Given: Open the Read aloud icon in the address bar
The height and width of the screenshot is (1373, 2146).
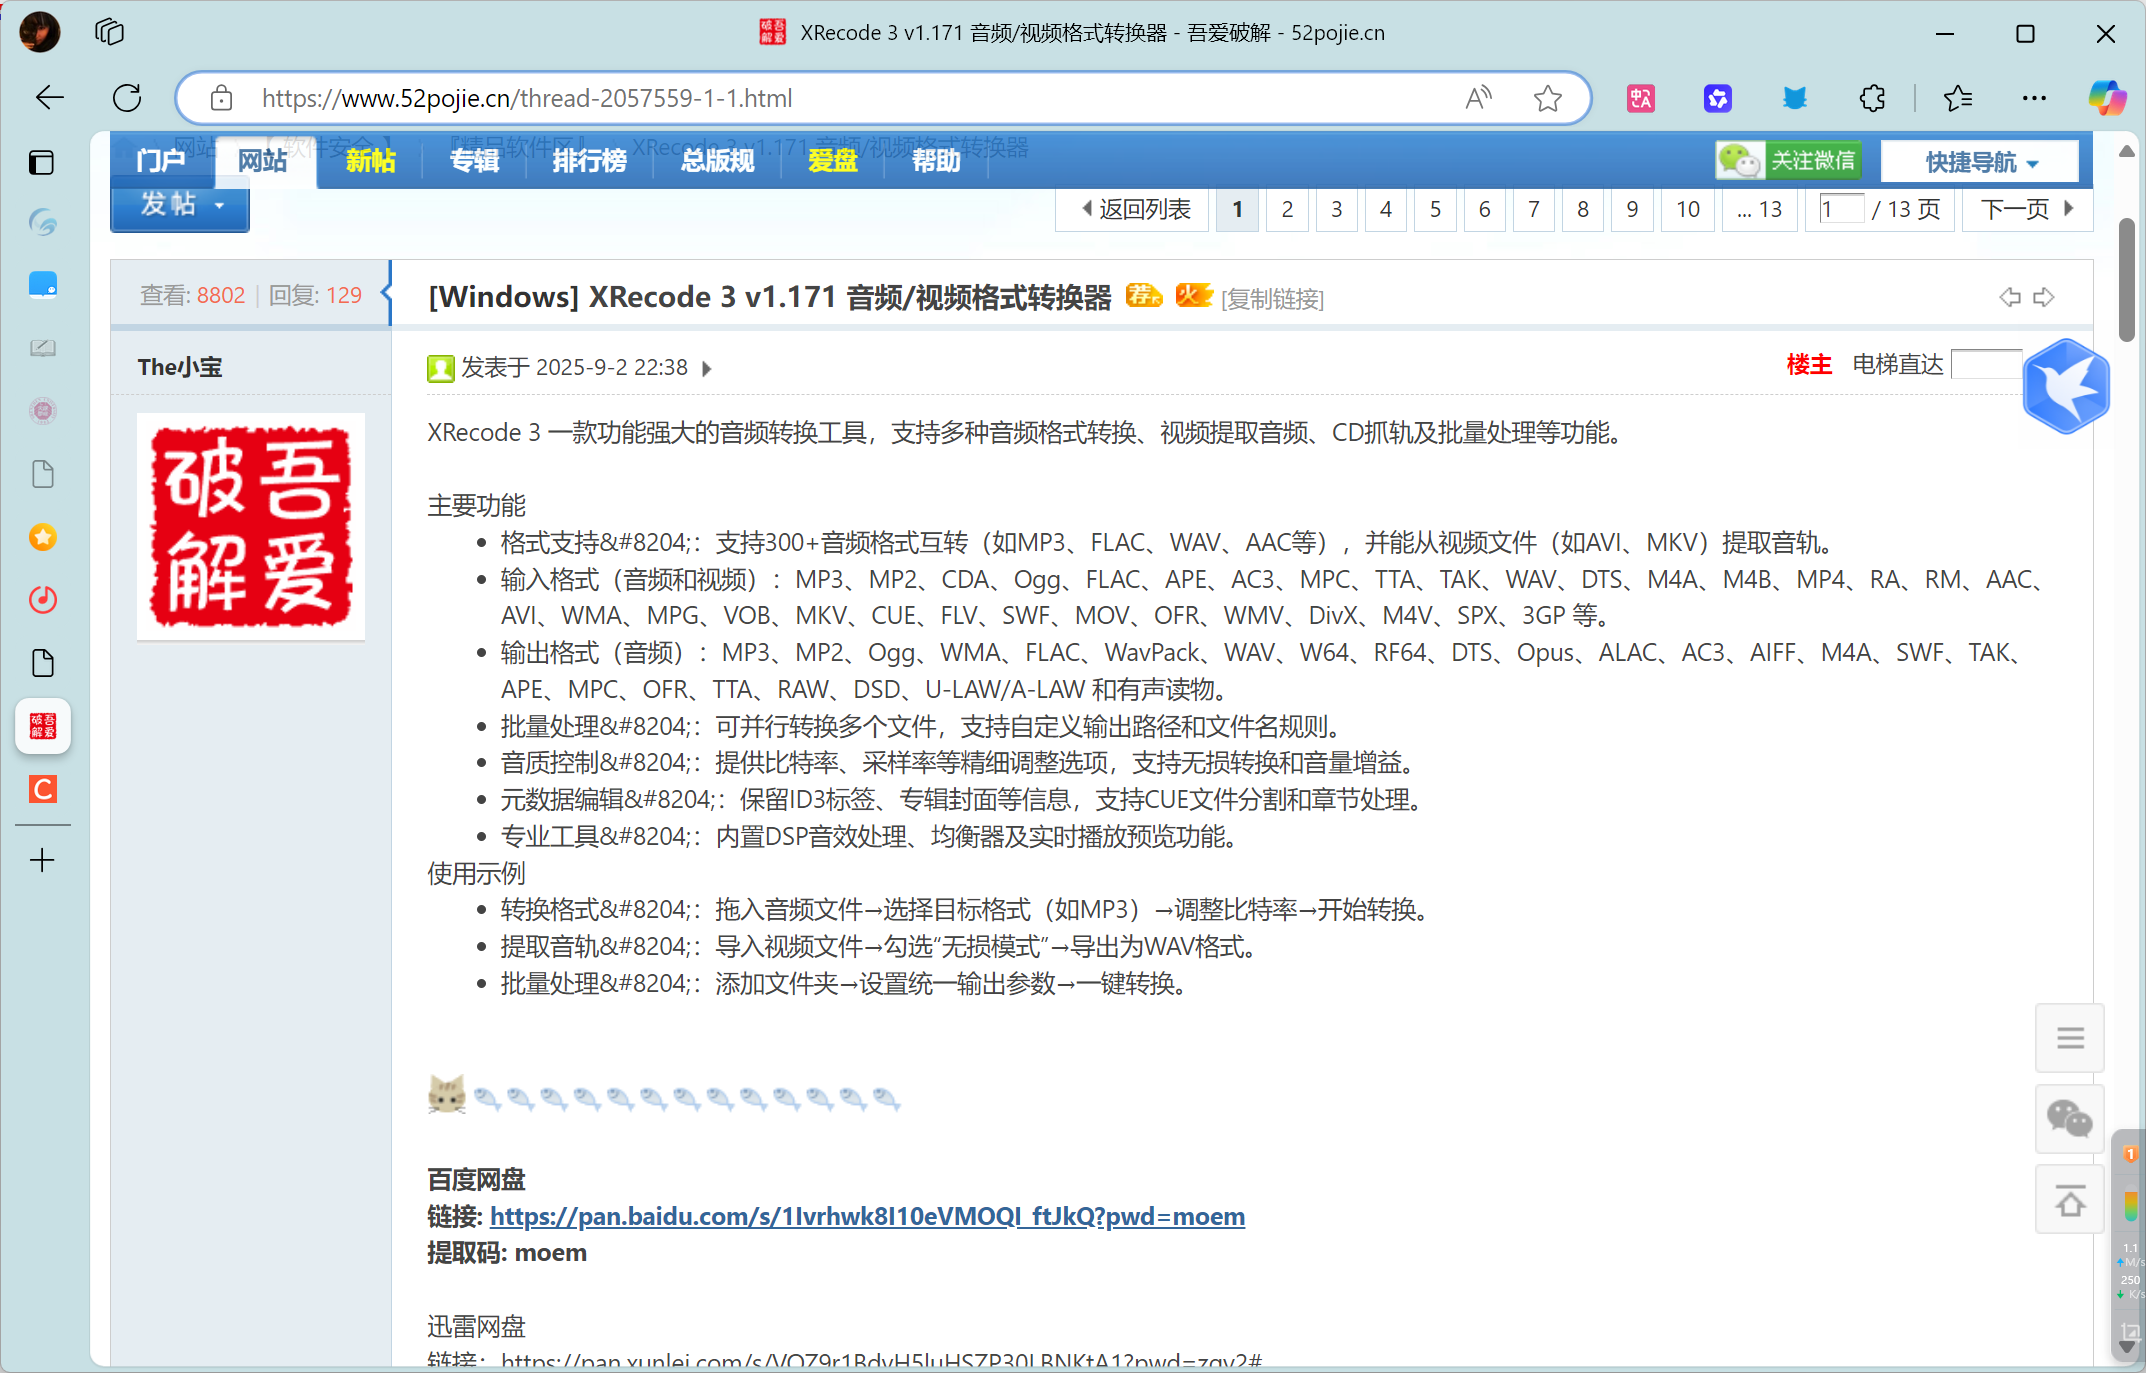Looking at the screenshot, I should point(1478,98).
